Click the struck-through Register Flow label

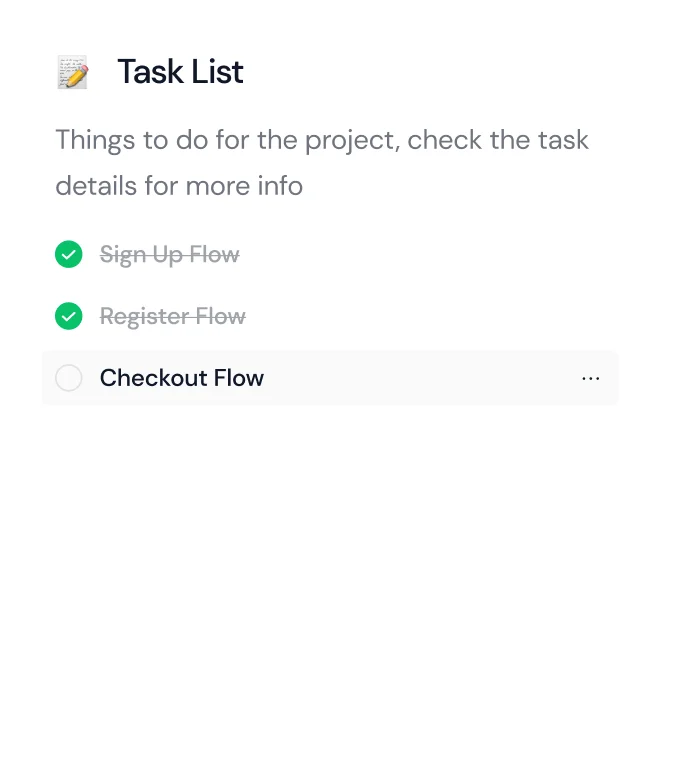172,317
